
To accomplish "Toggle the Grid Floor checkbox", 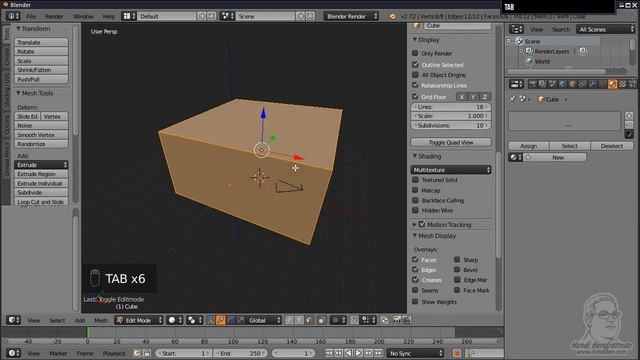I will [415, 97].
